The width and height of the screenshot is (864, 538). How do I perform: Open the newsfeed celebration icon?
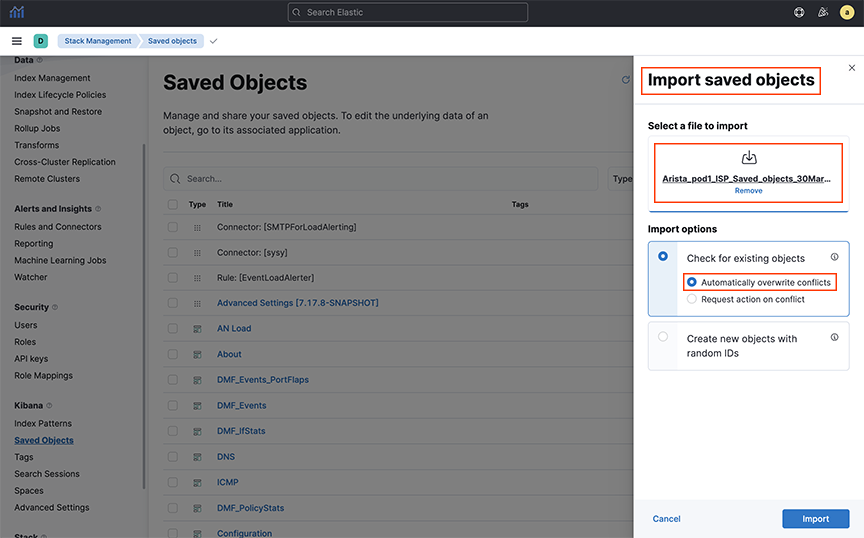tap(823, 12)
